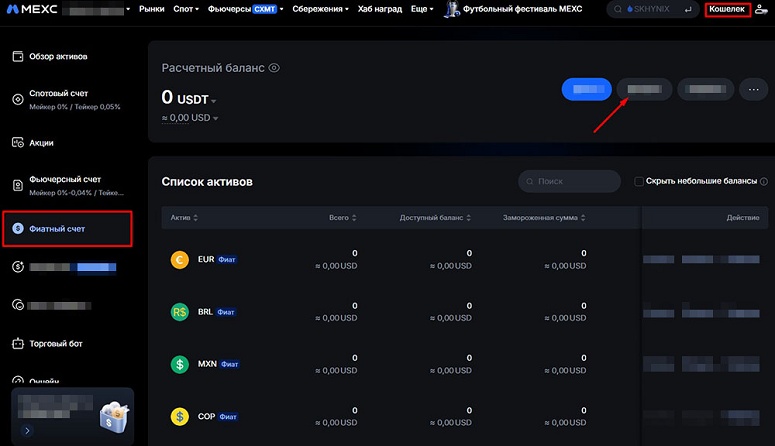Click the MEXC logo
775x446 pixels.
[x=32, y=9]
